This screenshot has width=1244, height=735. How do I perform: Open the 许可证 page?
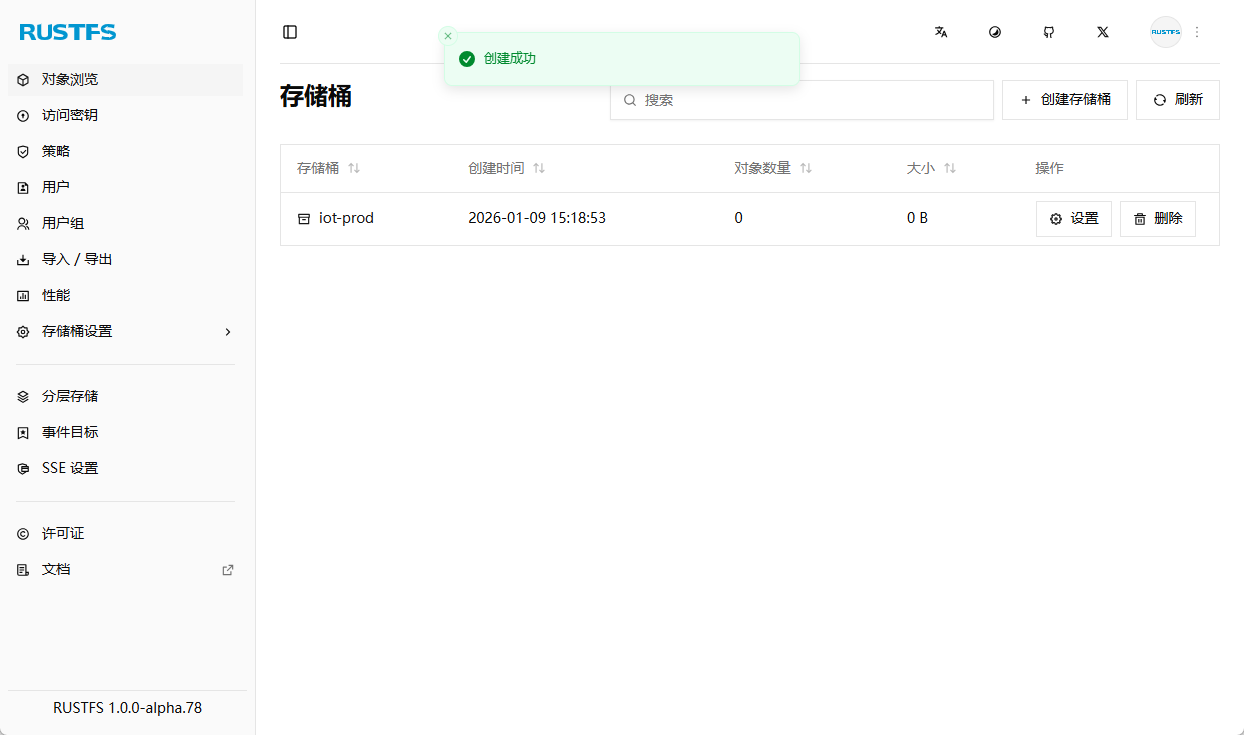coord(125,534)
